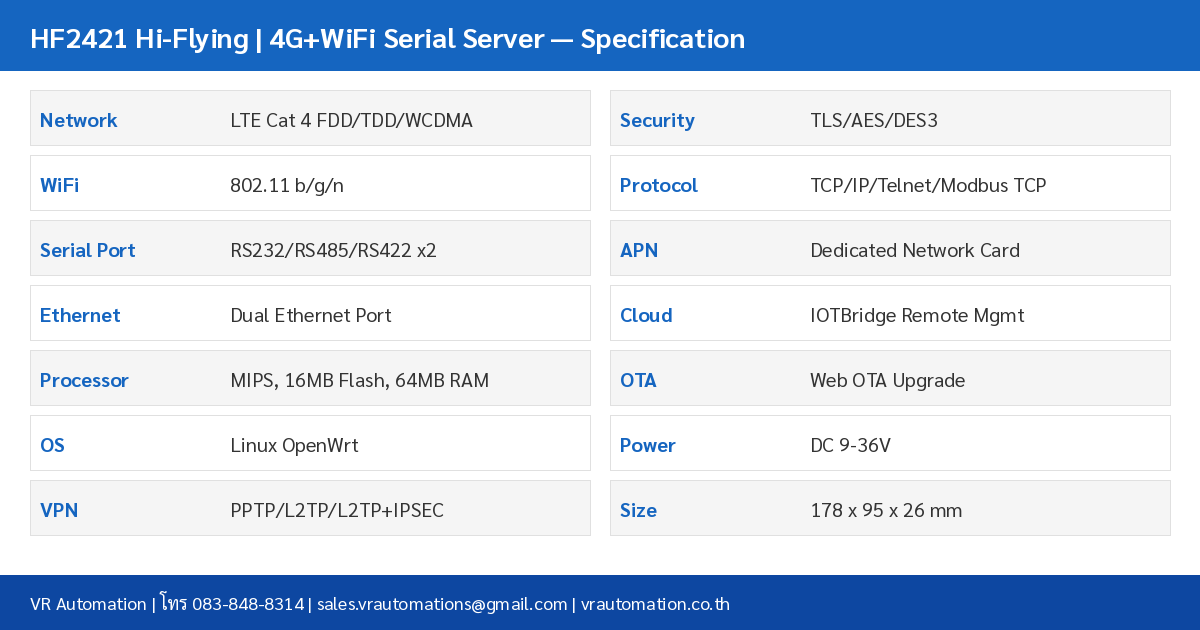Click the Network specification label
This screenshot has width=1200, height=630.
pos(78,120)
